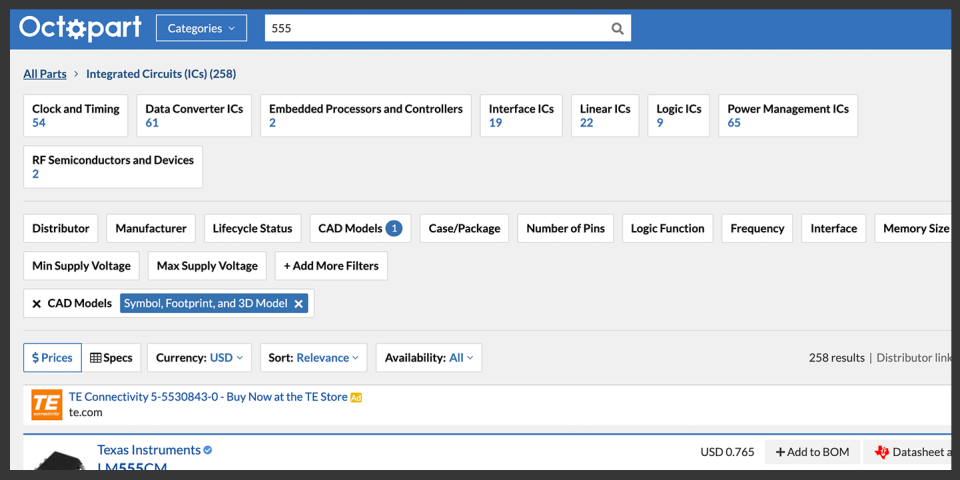Add the LM555CM part to BOM
Image resolution: width=960 pixels, height=480 pixels.
pyautogui.click(x=812, y=452)
